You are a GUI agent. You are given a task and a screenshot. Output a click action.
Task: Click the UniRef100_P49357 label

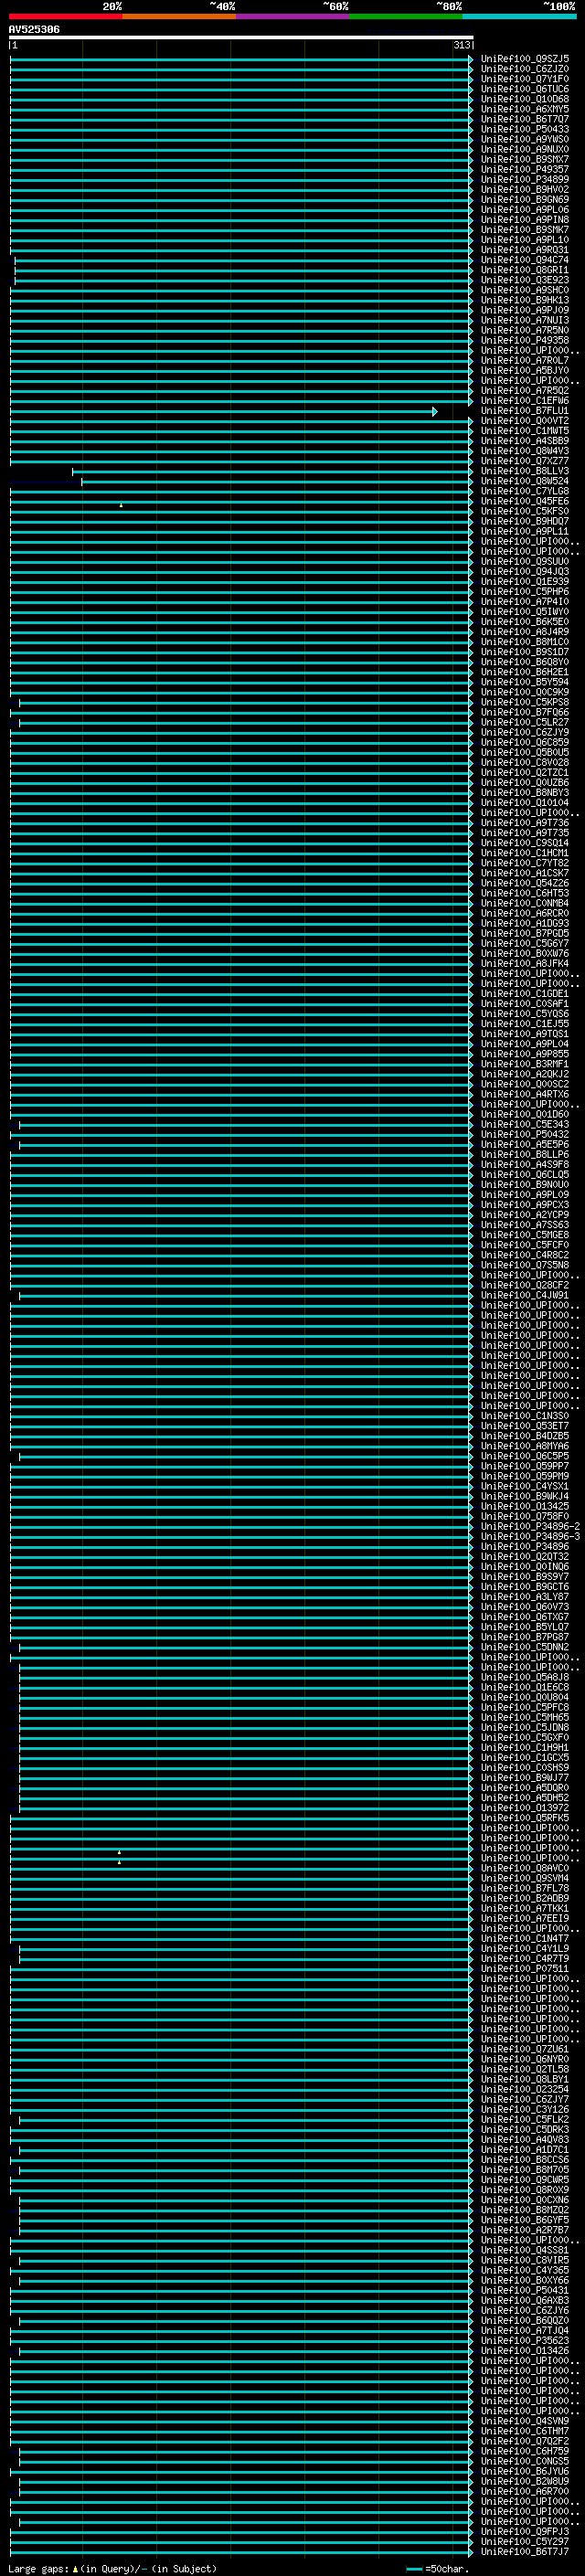pyautogui.click(x=525, y=169)
